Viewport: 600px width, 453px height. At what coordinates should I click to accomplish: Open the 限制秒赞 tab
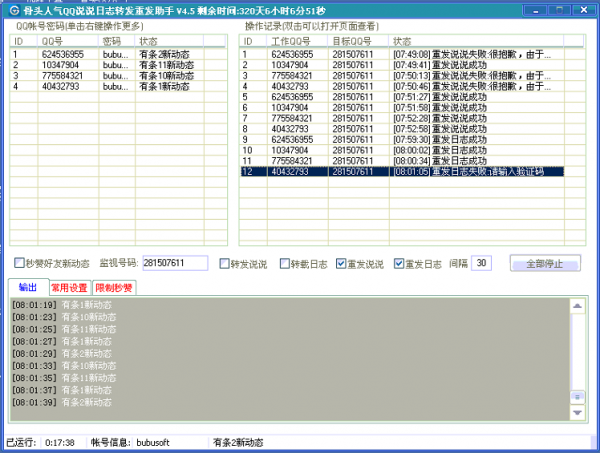click(x=114, y=288)
